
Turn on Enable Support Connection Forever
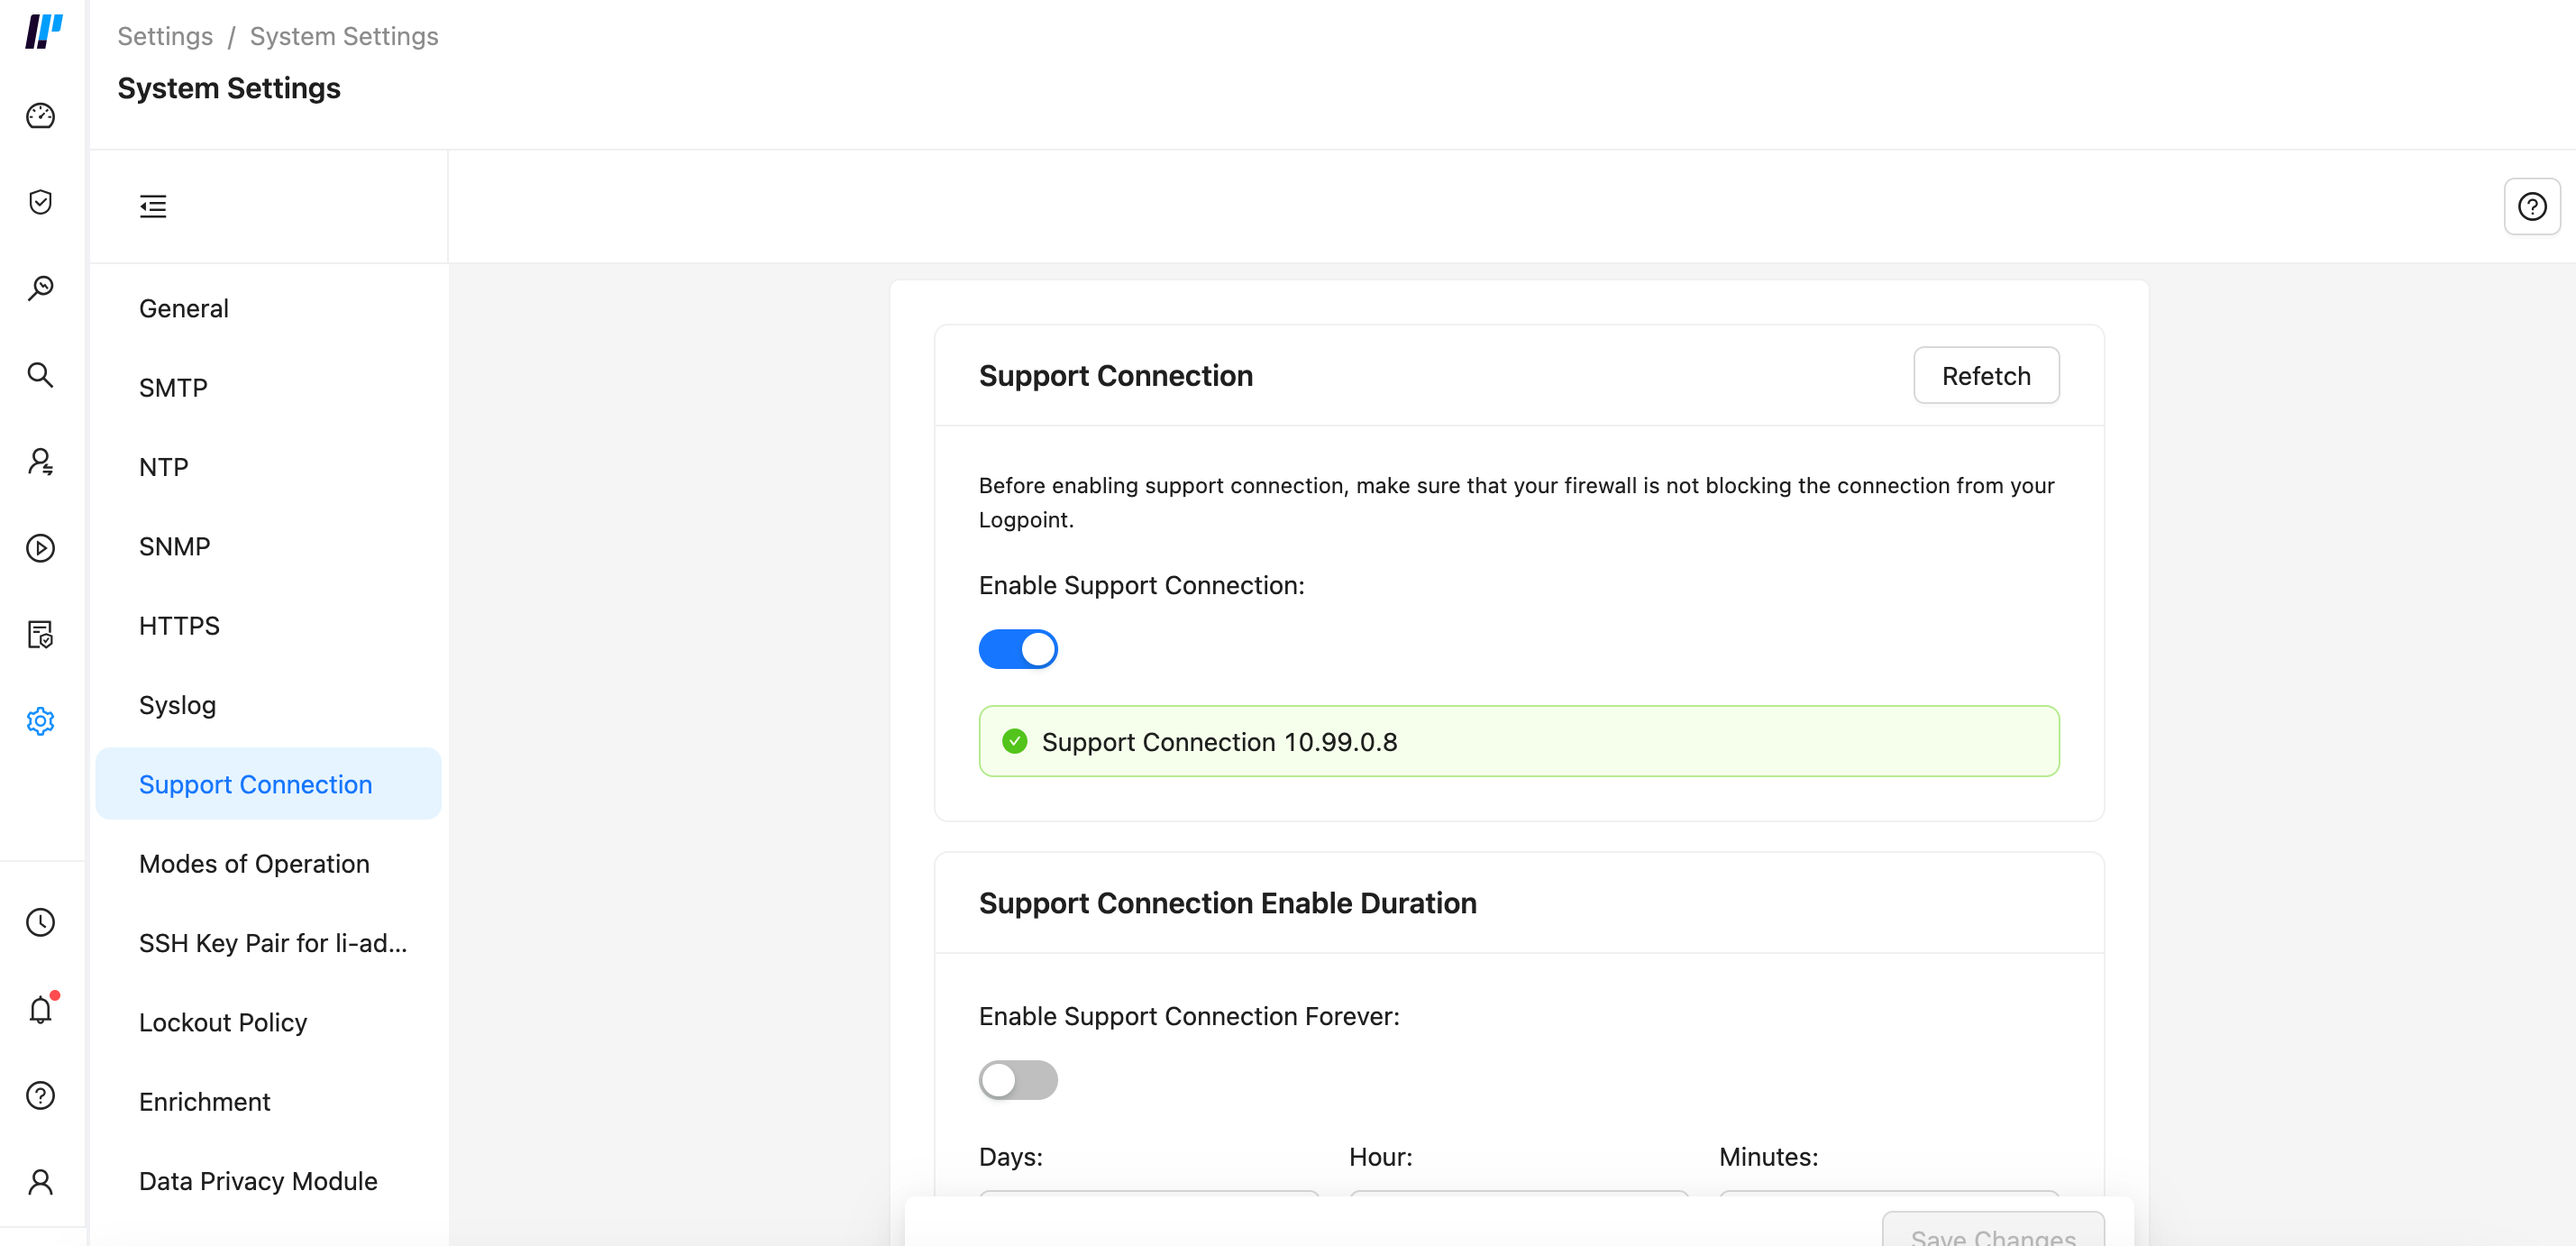coord(1018,1080)
